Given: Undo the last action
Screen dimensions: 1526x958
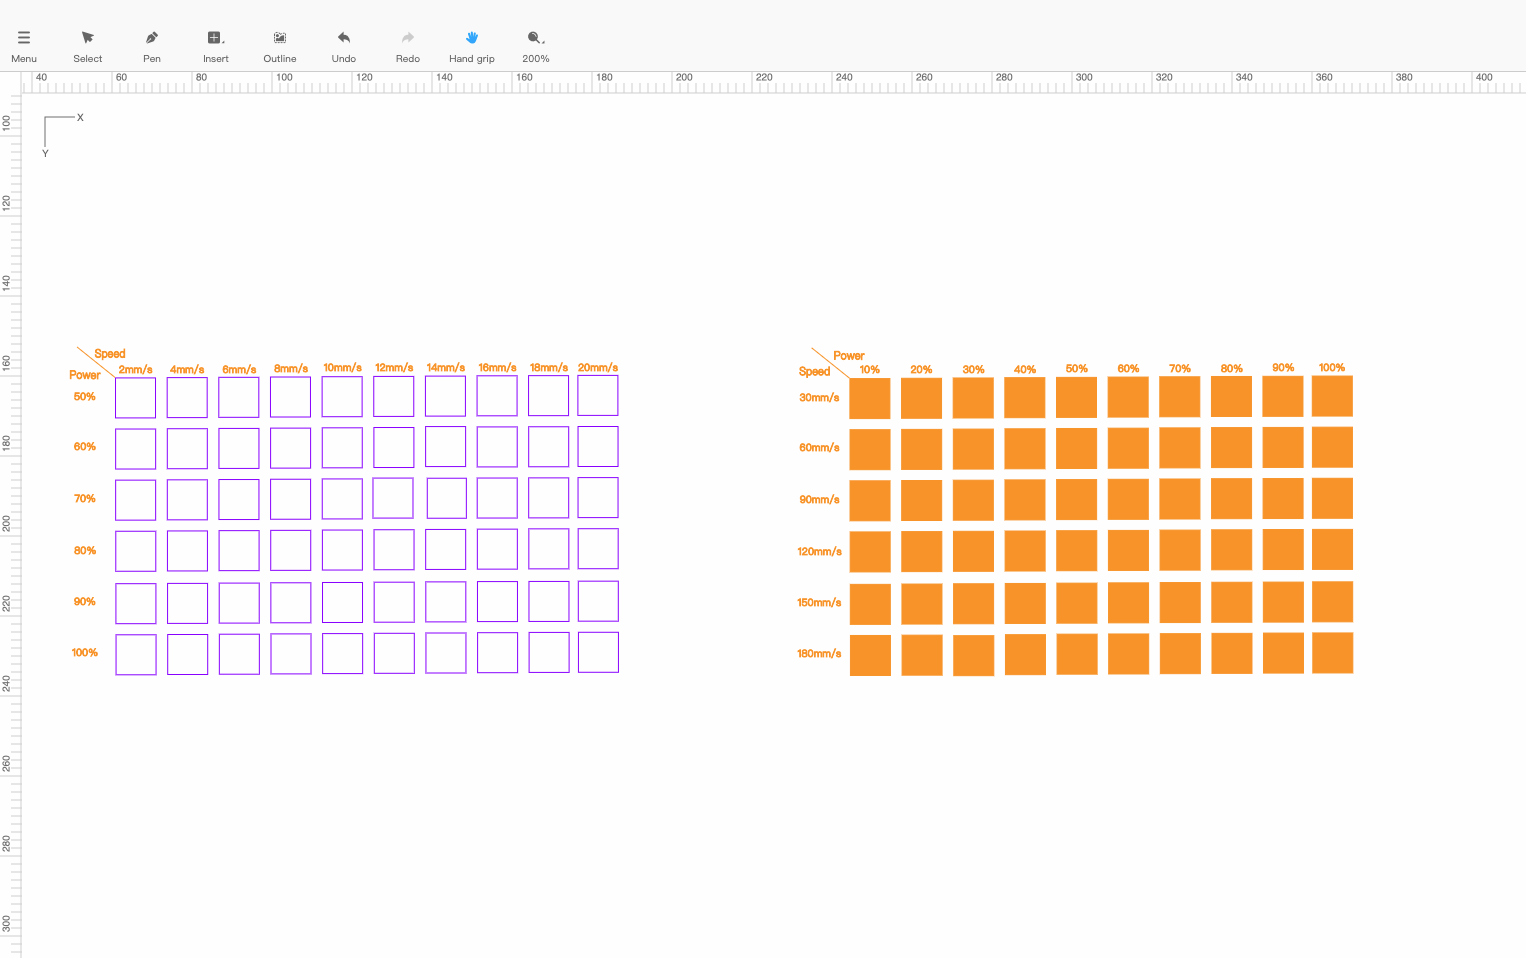Looking at the screenshot, I should click(344, 38).
